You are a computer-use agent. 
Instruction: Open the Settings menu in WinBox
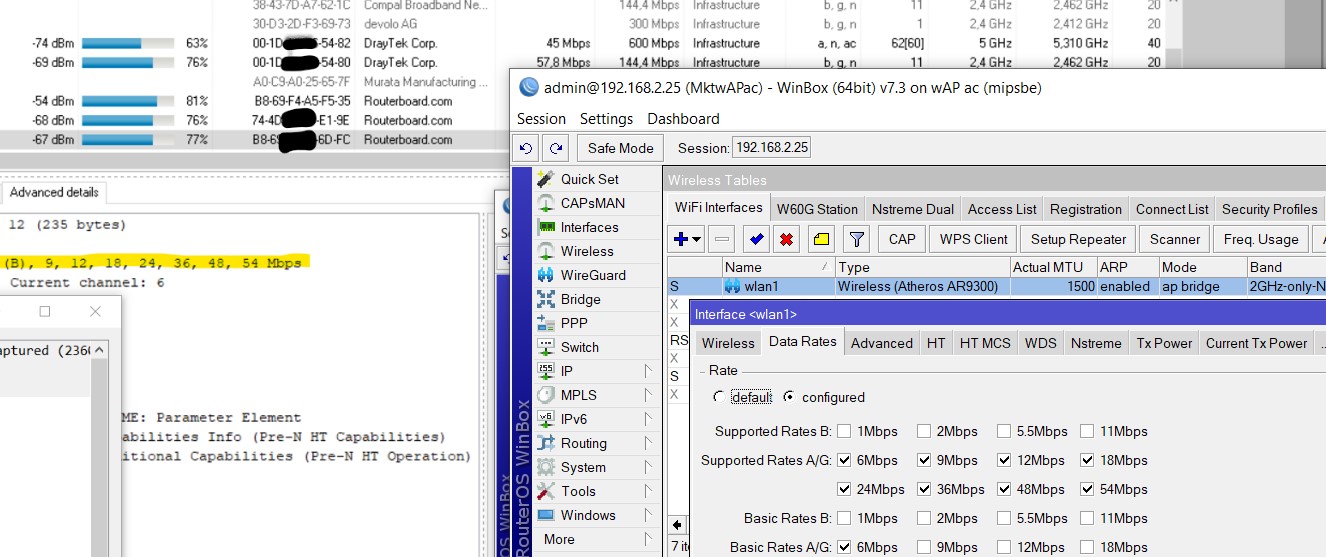coord(606,118)
